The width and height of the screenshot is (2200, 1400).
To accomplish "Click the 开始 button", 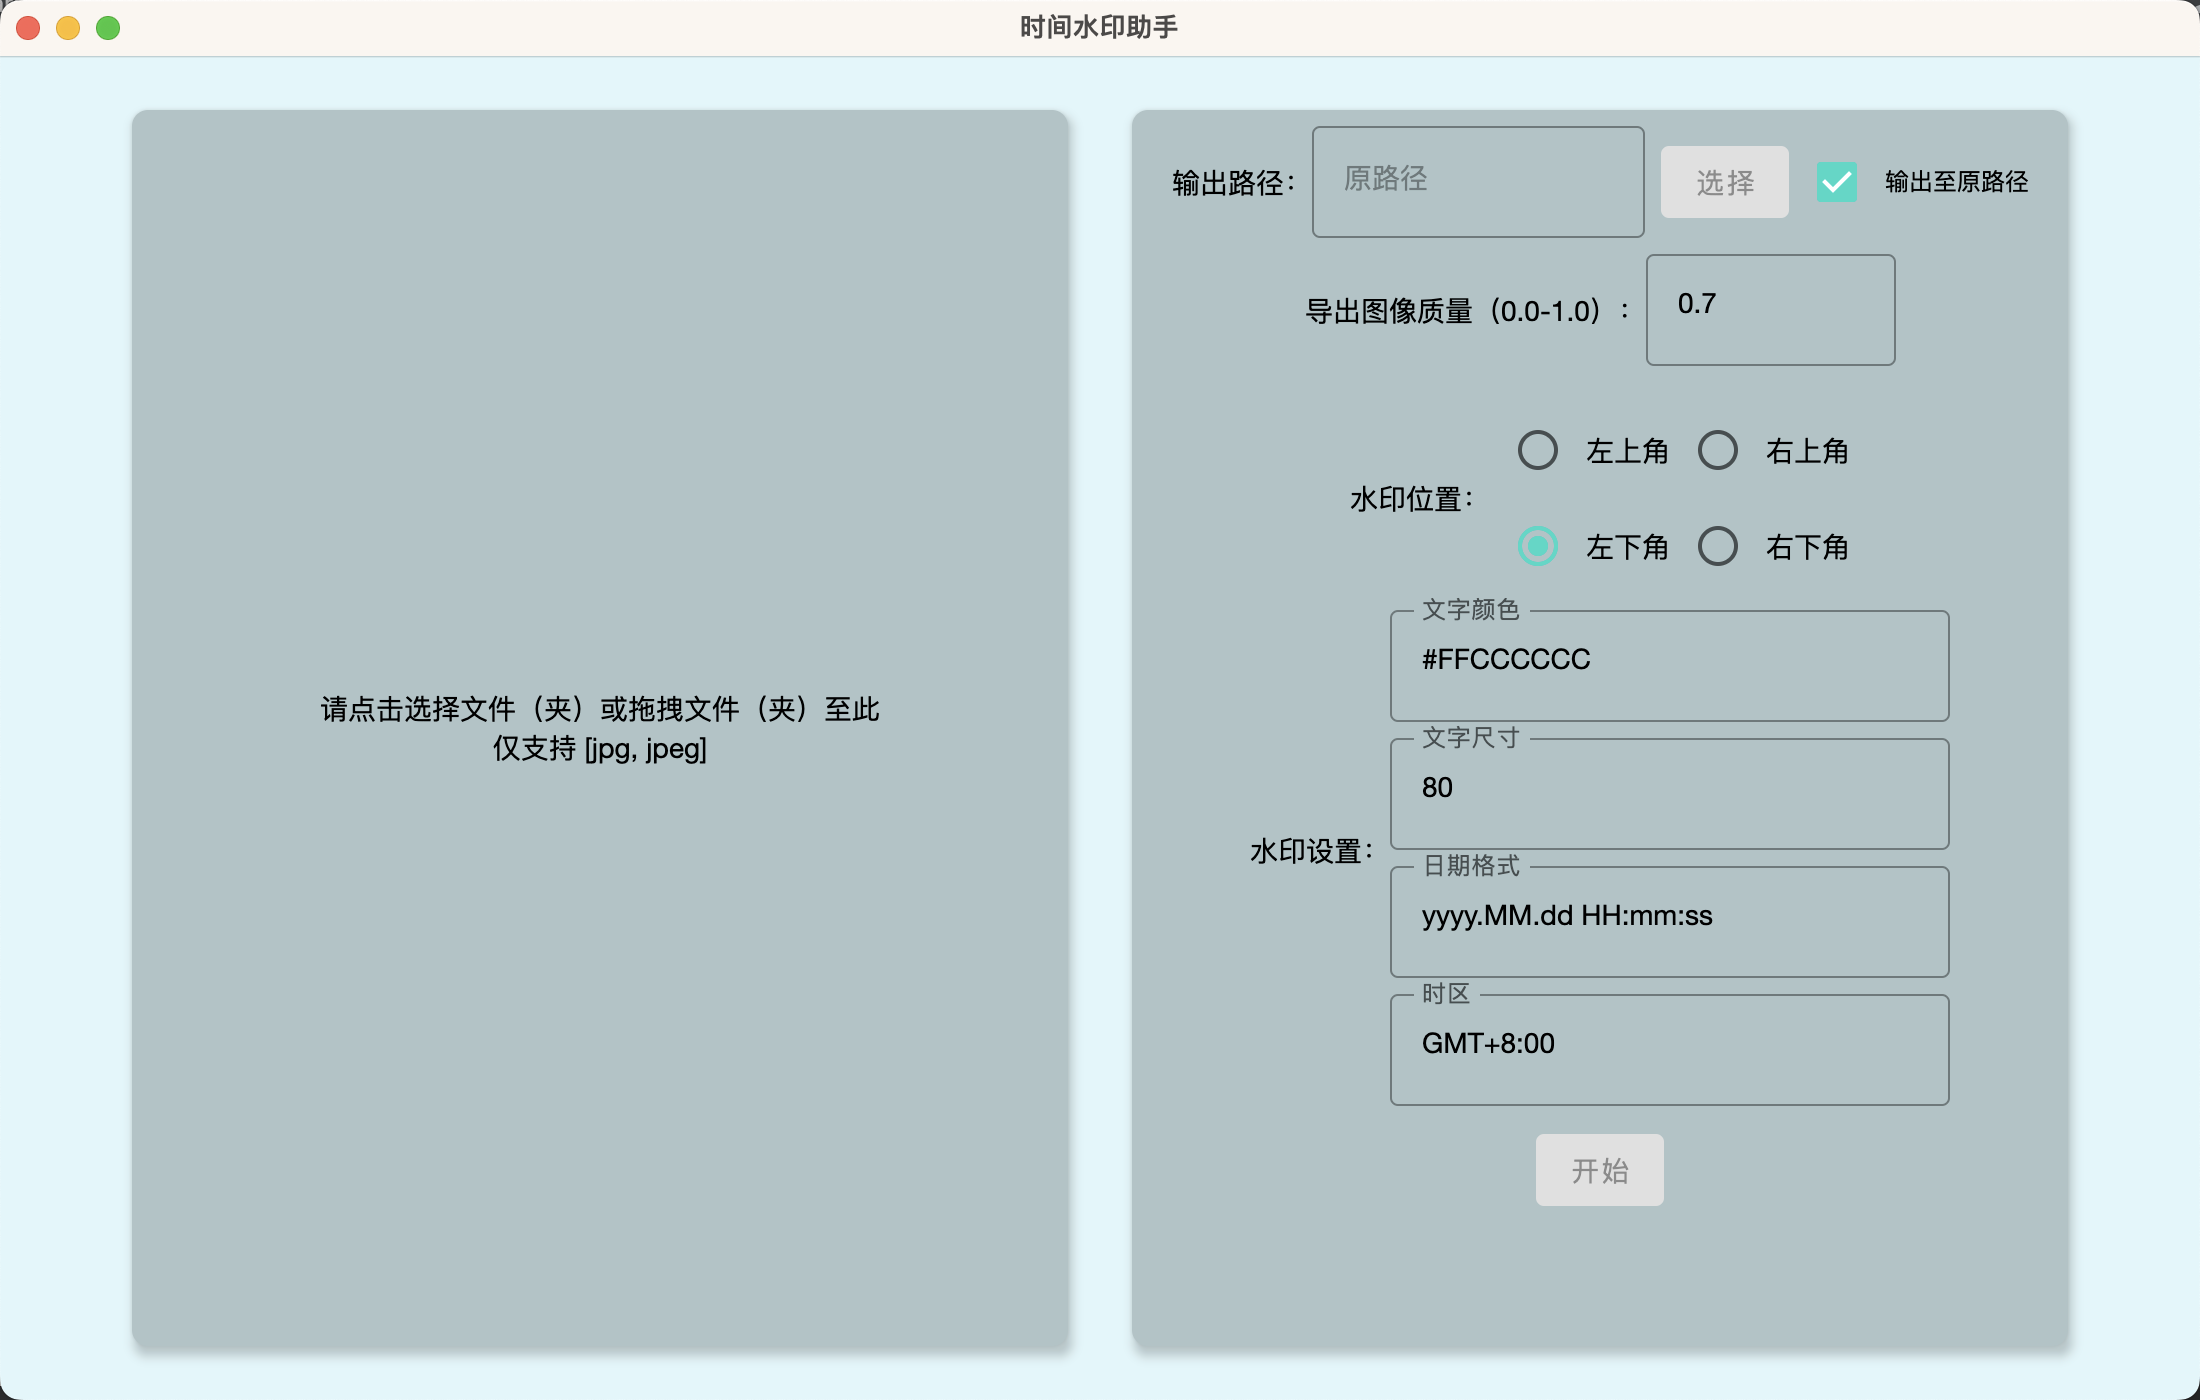I will [1600, 1170].
